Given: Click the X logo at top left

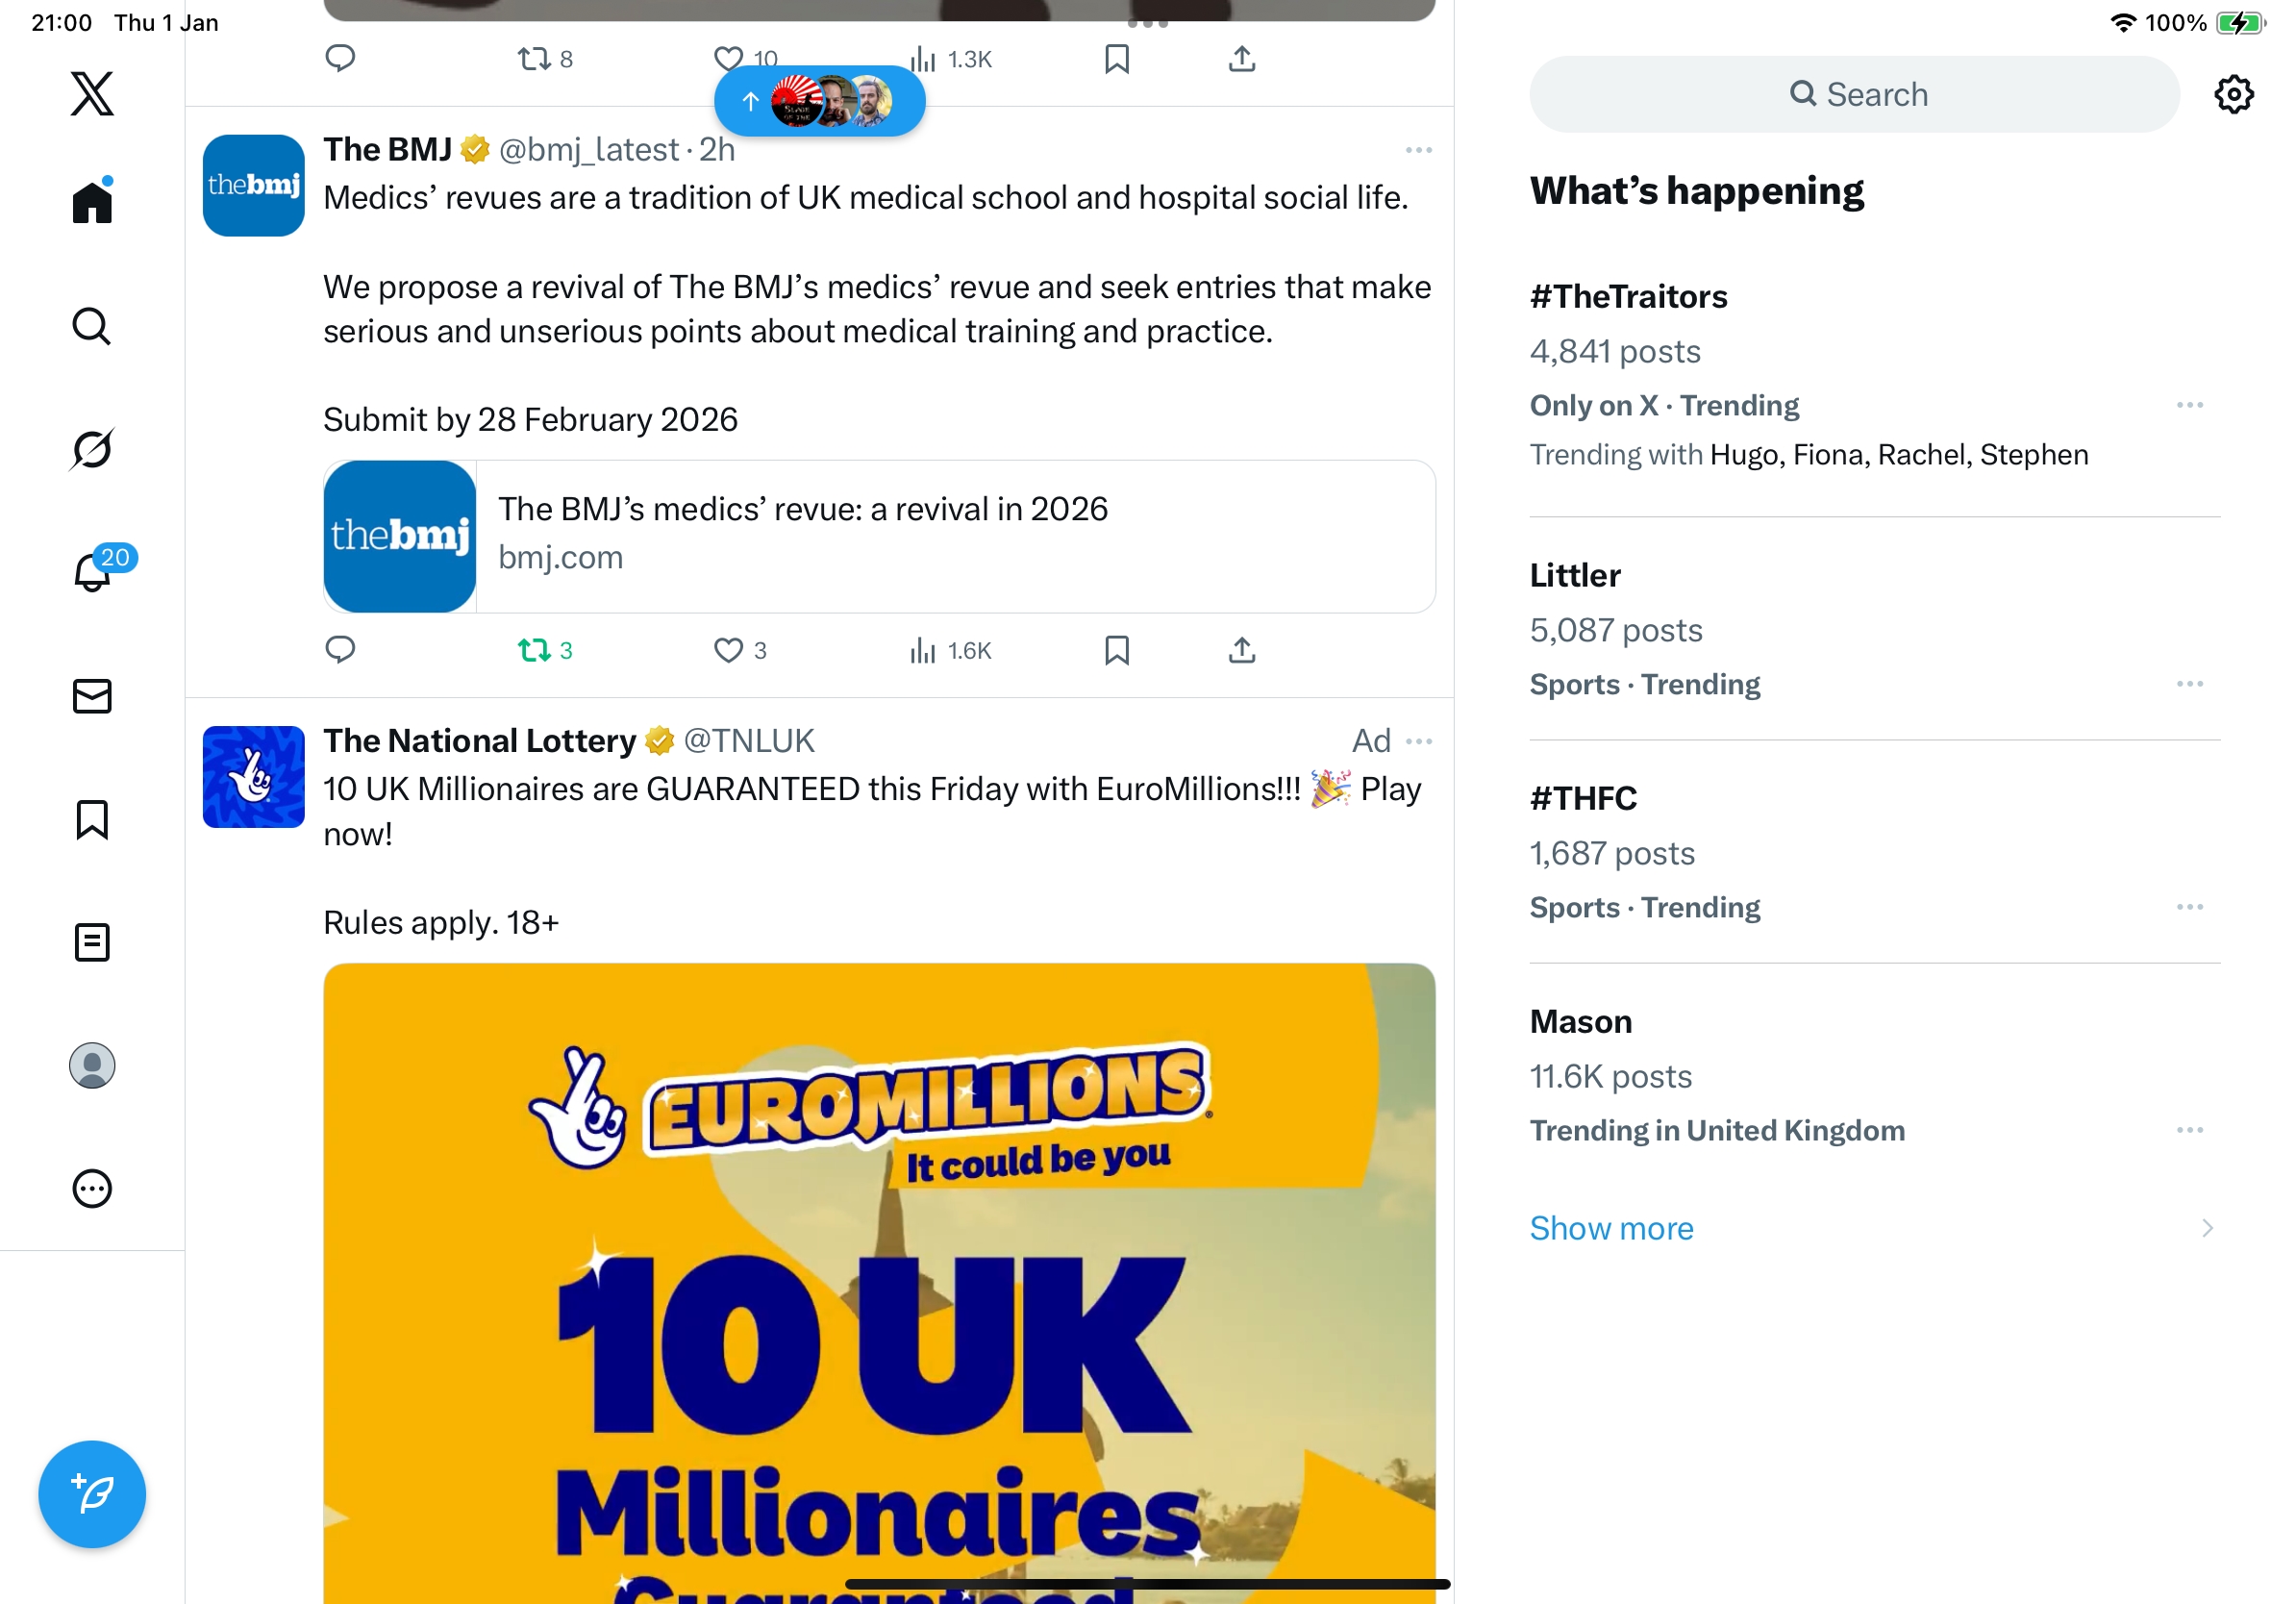Looking at the screenshot, I should click(x=92, y=94).
